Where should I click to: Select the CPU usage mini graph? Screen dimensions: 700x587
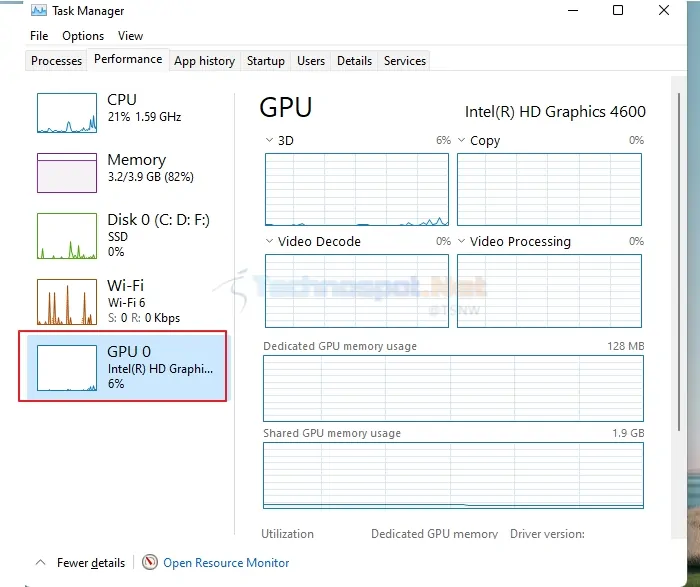(x=67, y=113)
